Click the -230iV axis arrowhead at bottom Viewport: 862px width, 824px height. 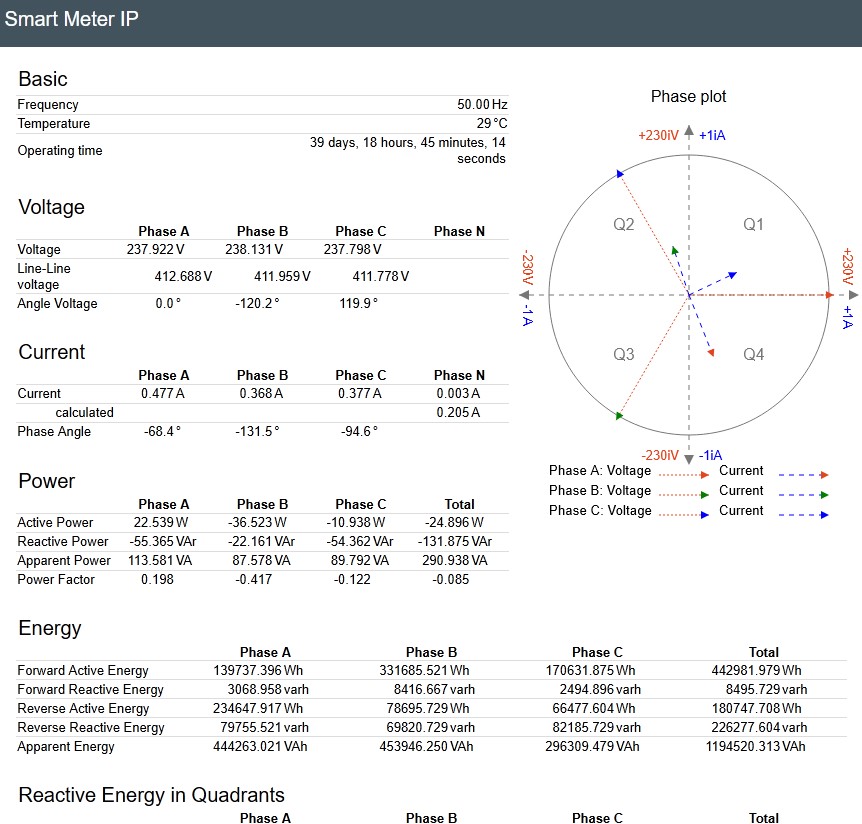[x=688, y=459]
